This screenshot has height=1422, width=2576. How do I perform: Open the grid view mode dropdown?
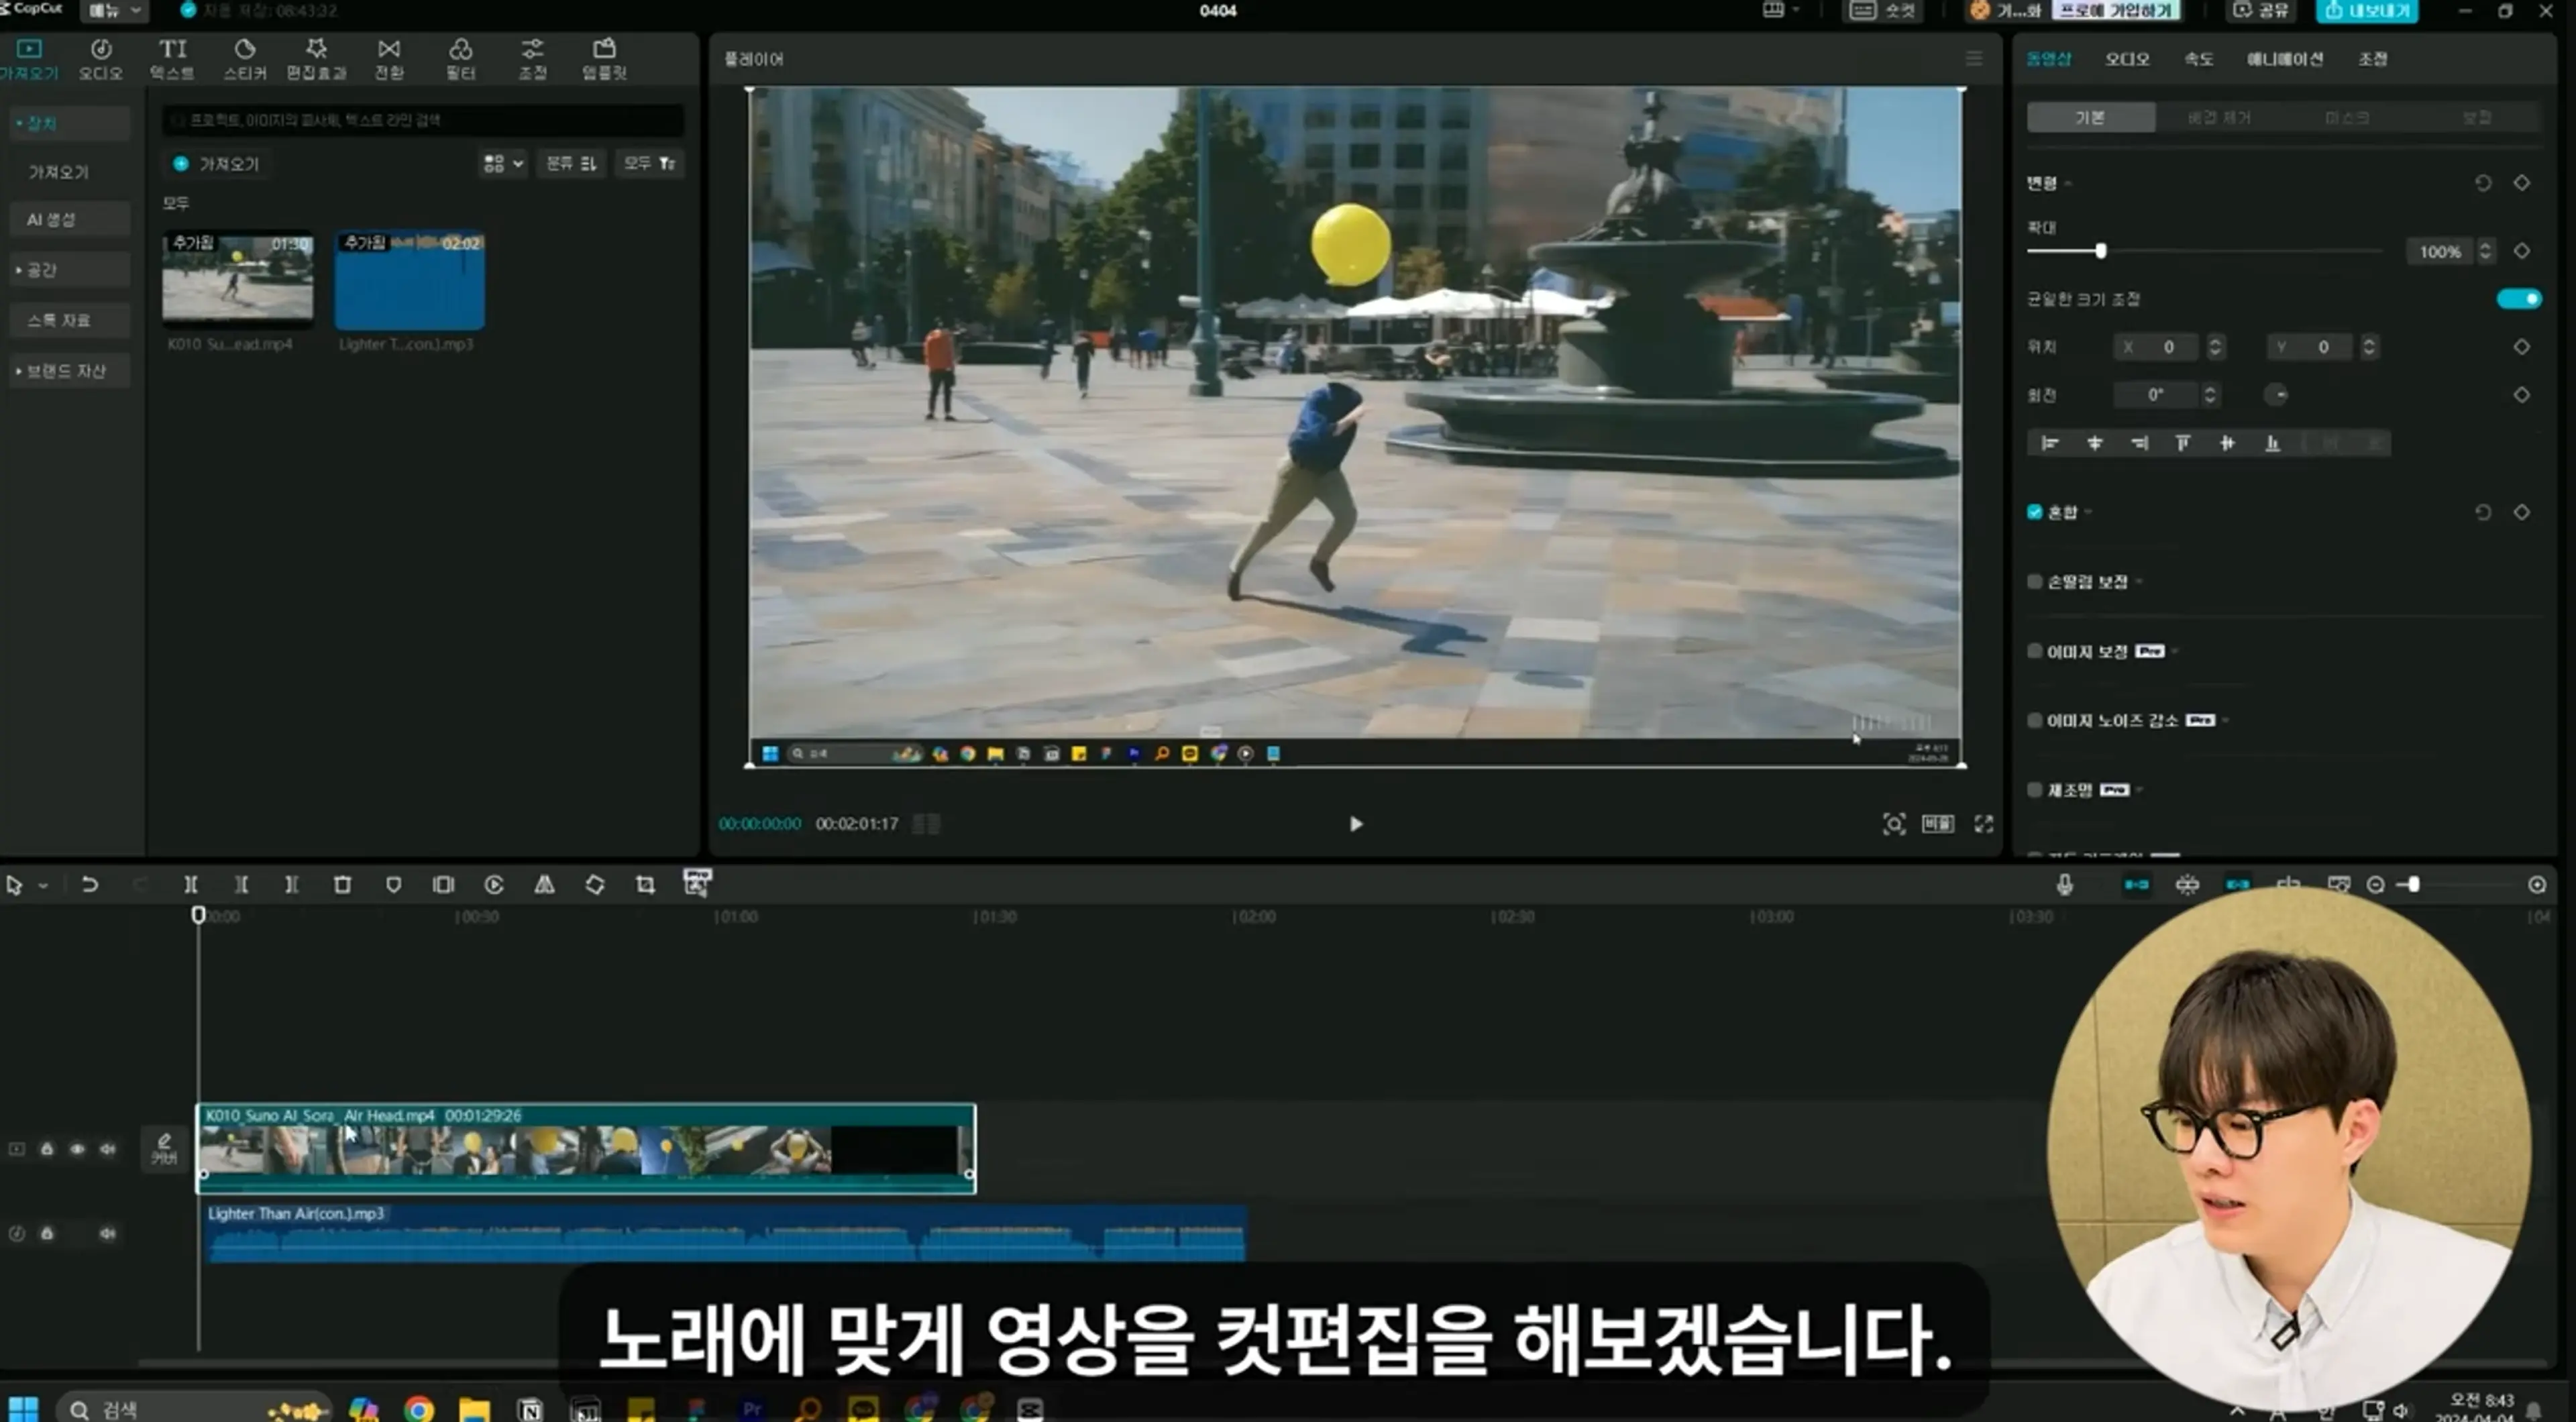(503, 163)
